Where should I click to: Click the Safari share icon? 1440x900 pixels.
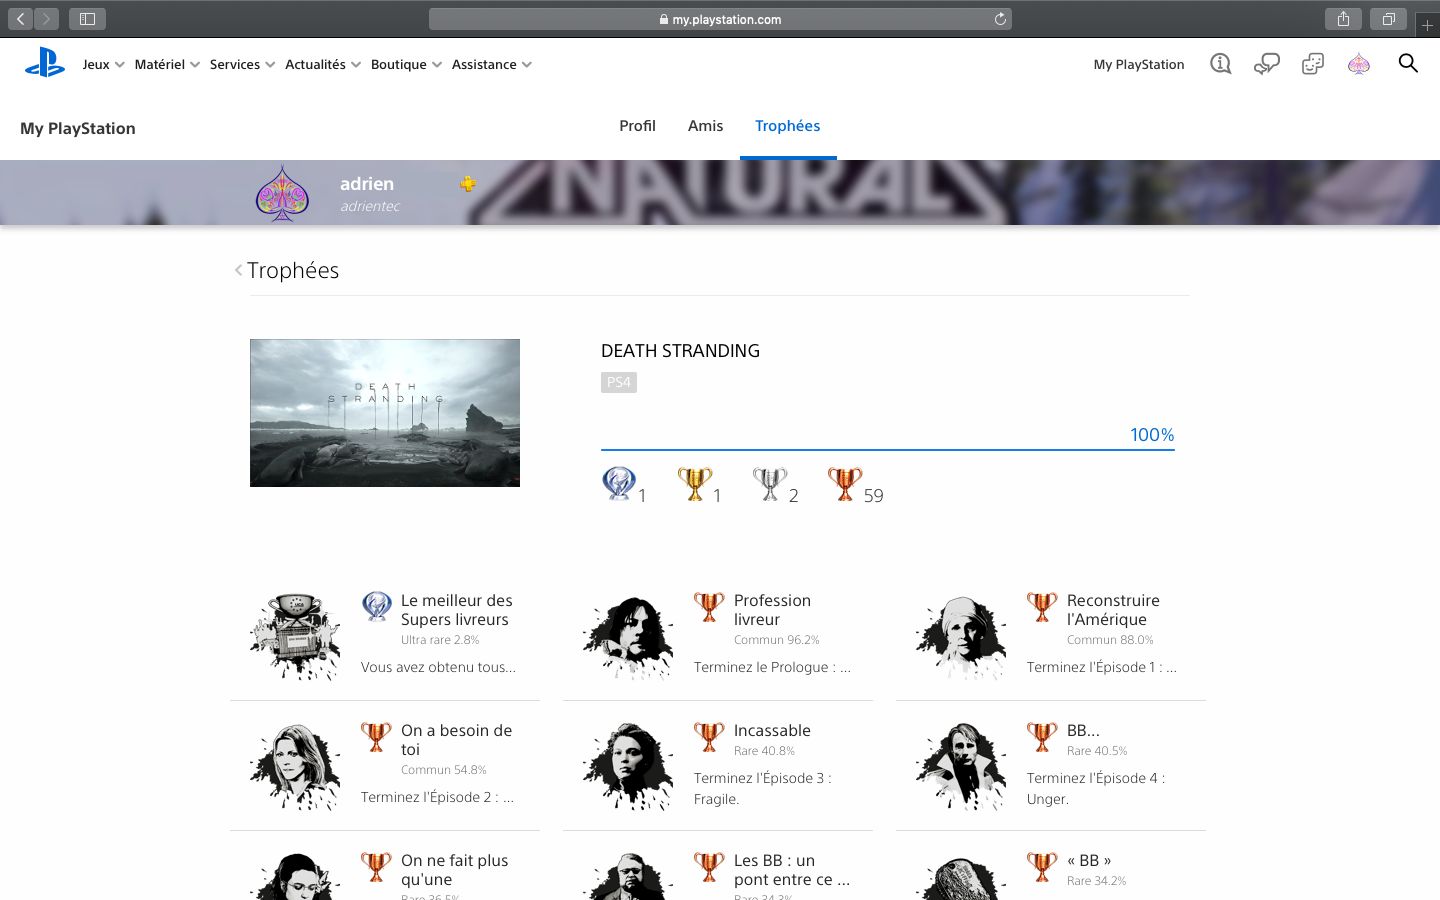1343,19
